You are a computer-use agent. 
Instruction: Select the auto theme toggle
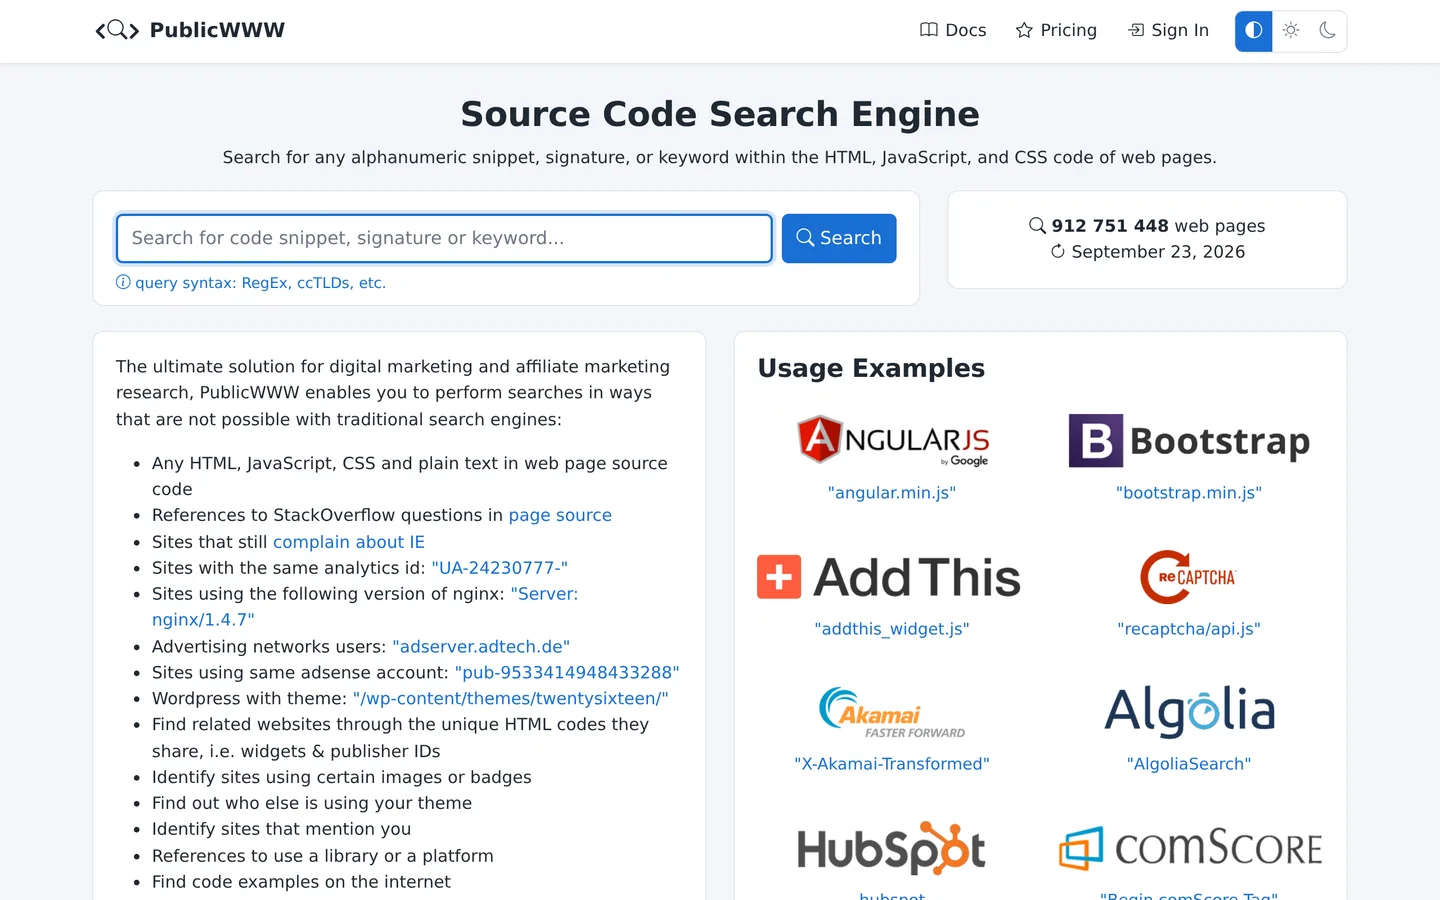pyautogui.click(x=1254, y=31)
